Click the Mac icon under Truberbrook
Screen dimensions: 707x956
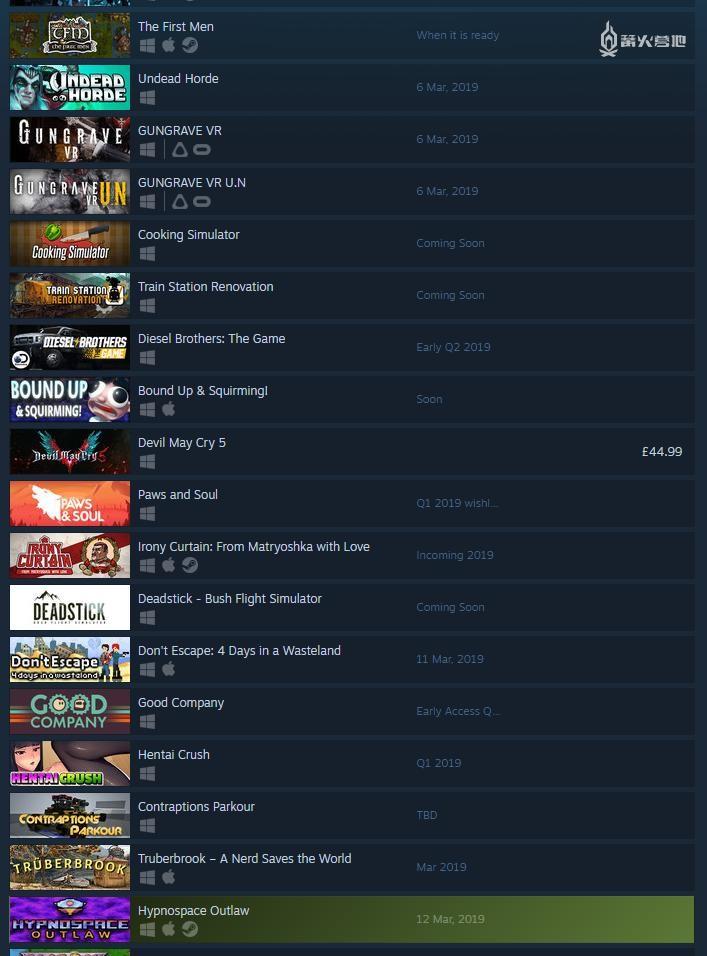coord(169,877)
